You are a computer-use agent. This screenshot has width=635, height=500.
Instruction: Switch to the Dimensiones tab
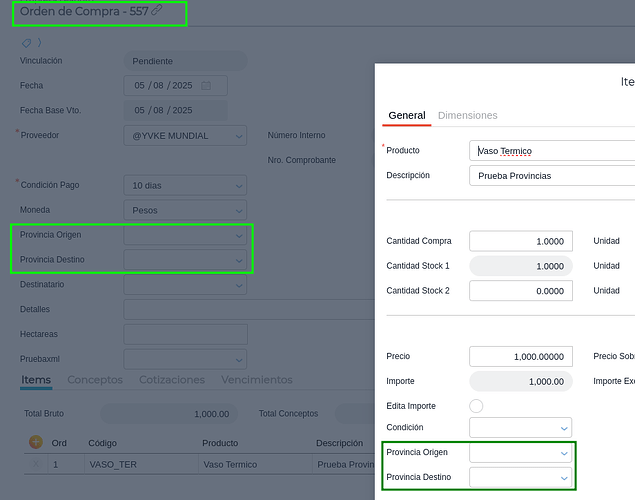[467, 116]
